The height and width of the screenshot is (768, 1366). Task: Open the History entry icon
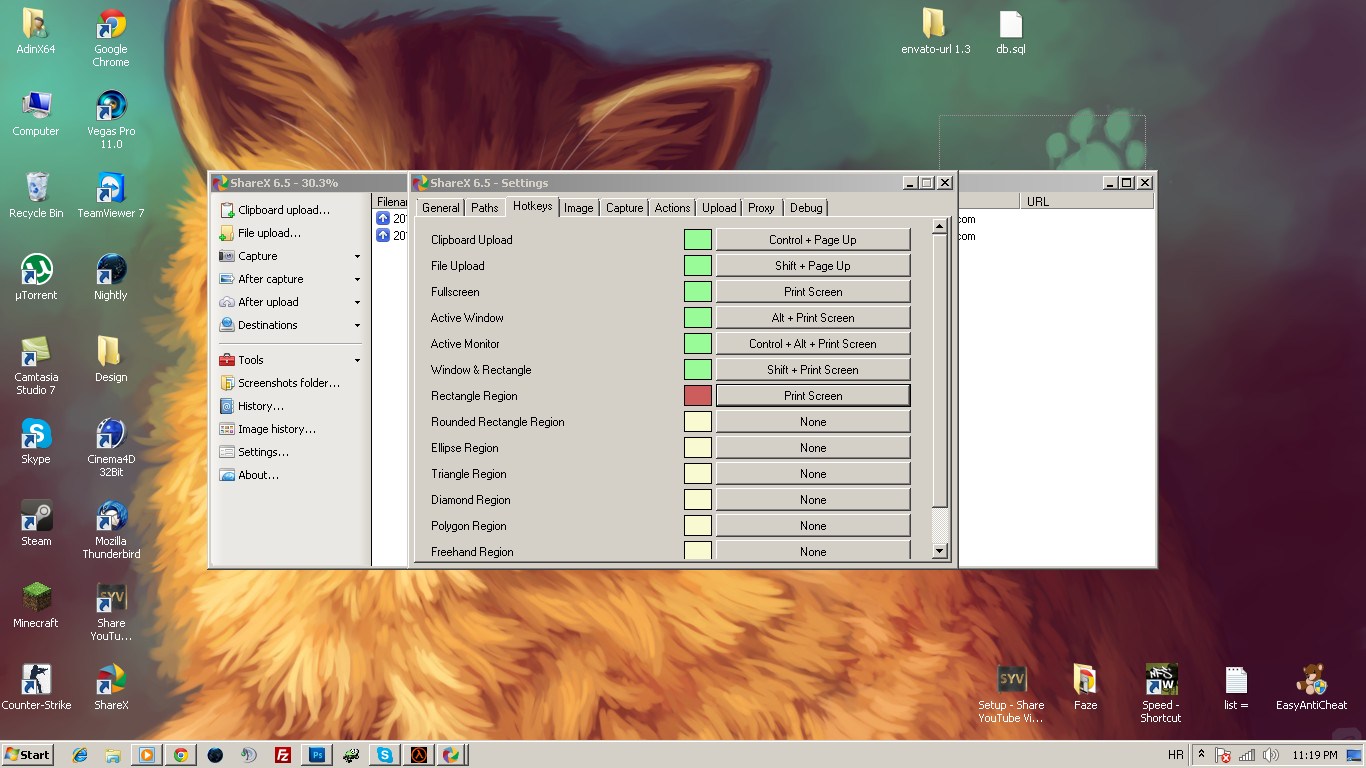(x=228, y=406)
